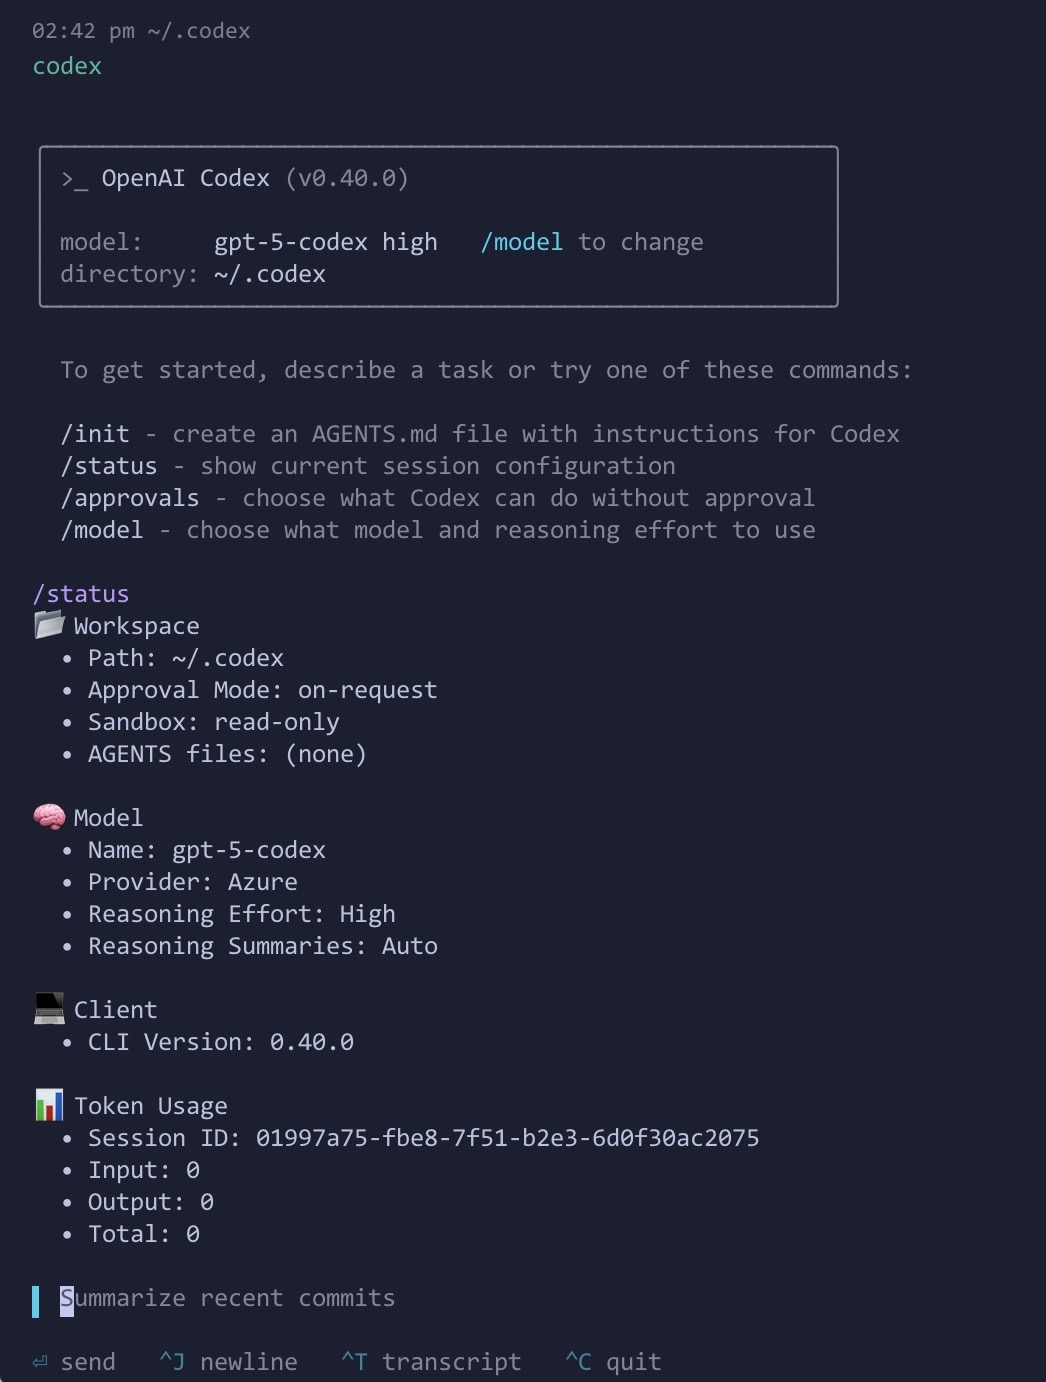Click the >_ prompt icon in OpenAI Codex header
The width and height of the screenshot is (1046, 1382).
coord(74,179)
